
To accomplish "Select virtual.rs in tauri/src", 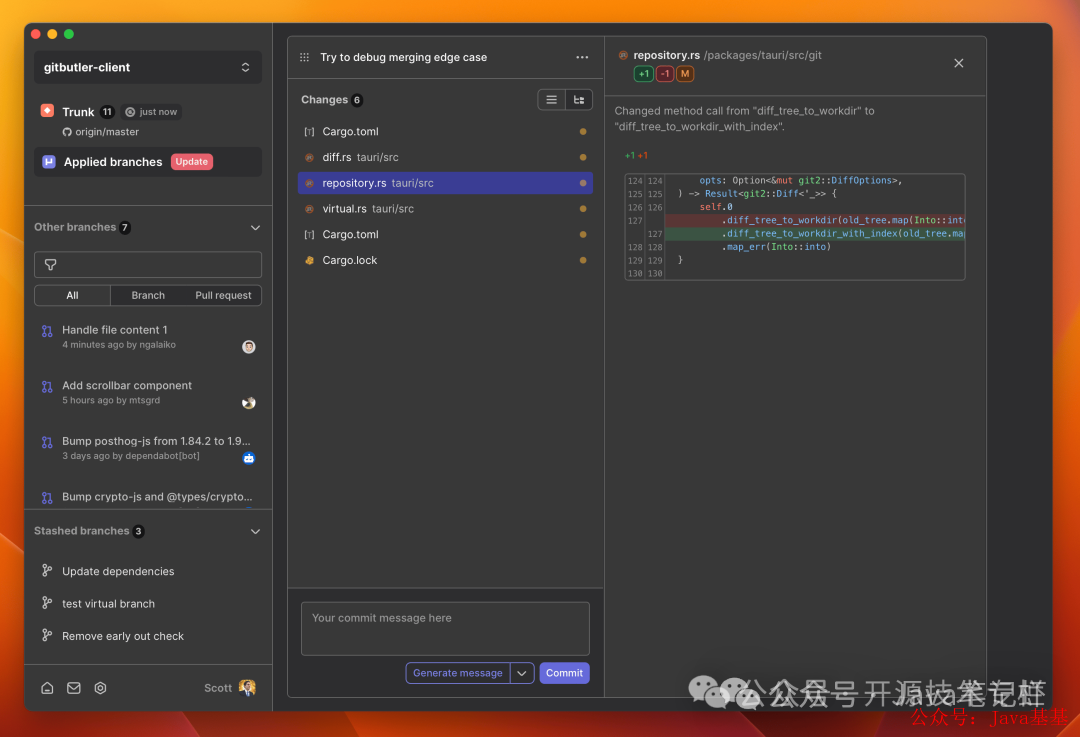I will 446,209.
